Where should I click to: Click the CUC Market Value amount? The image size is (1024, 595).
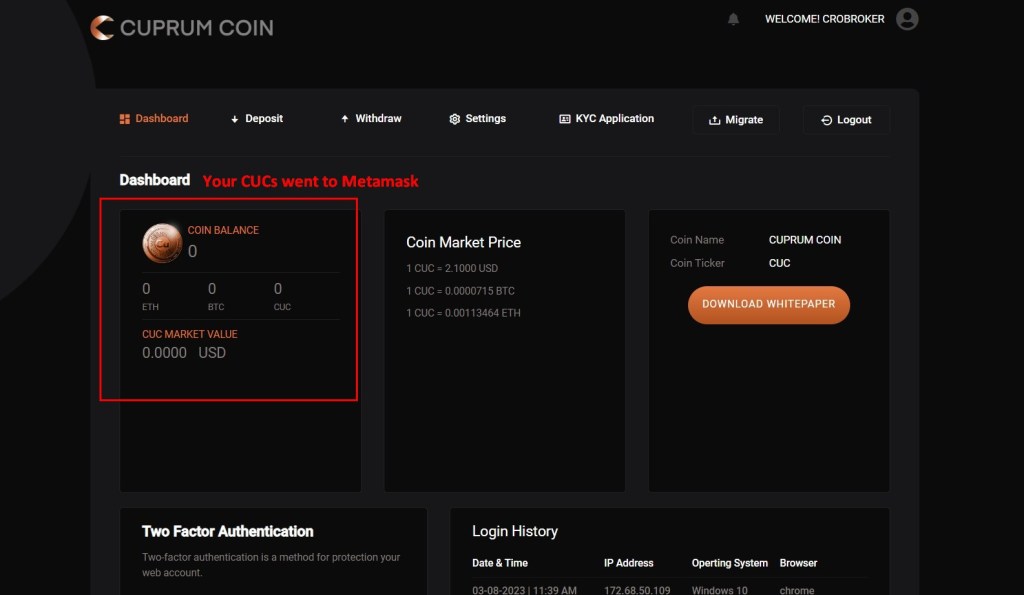[x=184, y=353]
